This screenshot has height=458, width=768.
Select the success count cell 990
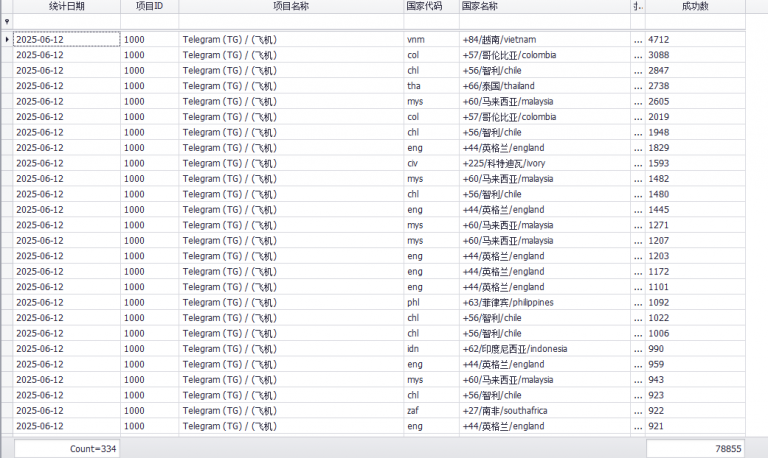[695, 349]
